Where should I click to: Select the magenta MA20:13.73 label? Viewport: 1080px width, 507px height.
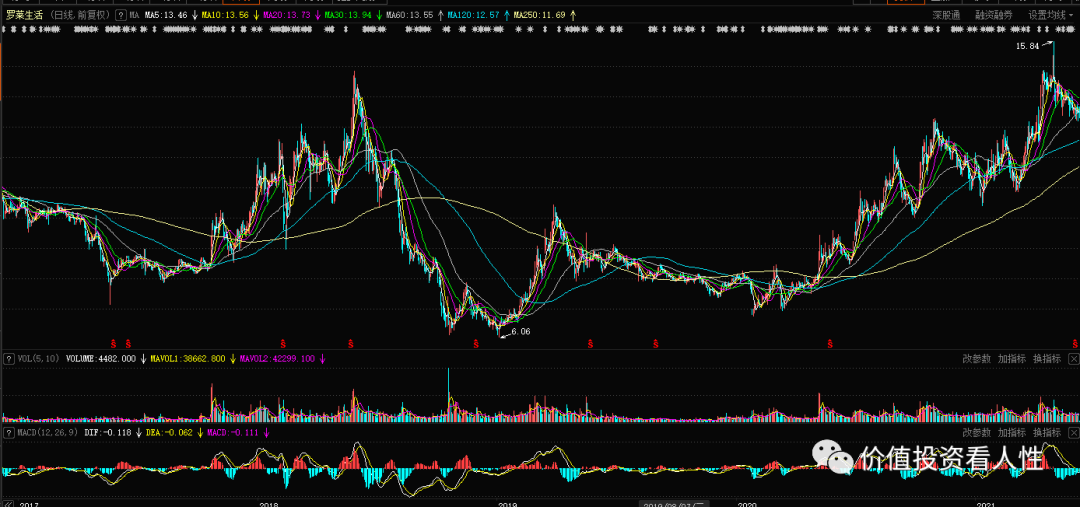(287, 14)
